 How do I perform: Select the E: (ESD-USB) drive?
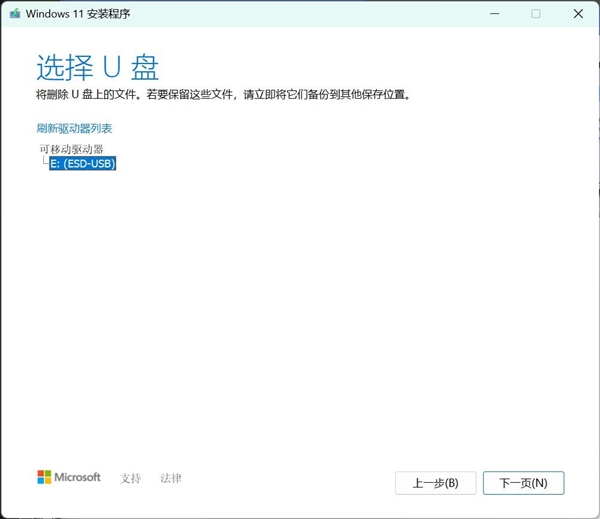tap(83, 163)
